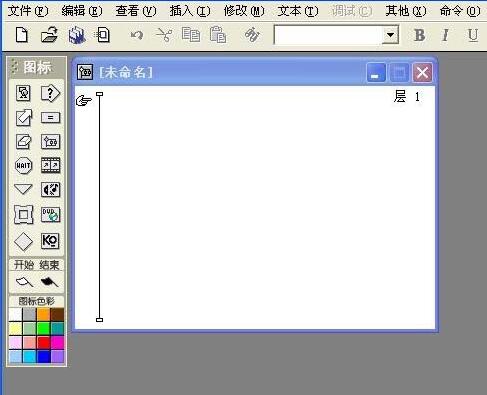Open the 文件(F) menu

click(28, 11)
